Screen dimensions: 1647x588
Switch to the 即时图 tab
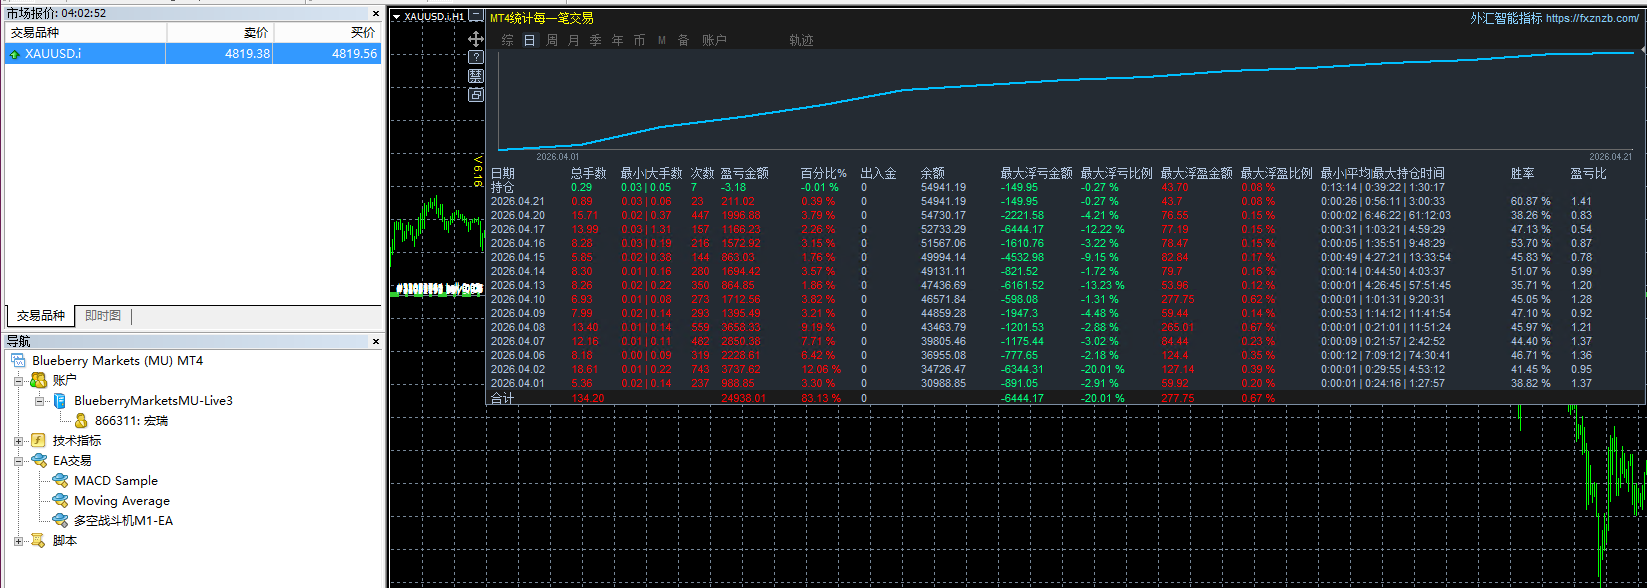(x=103, y=316)
